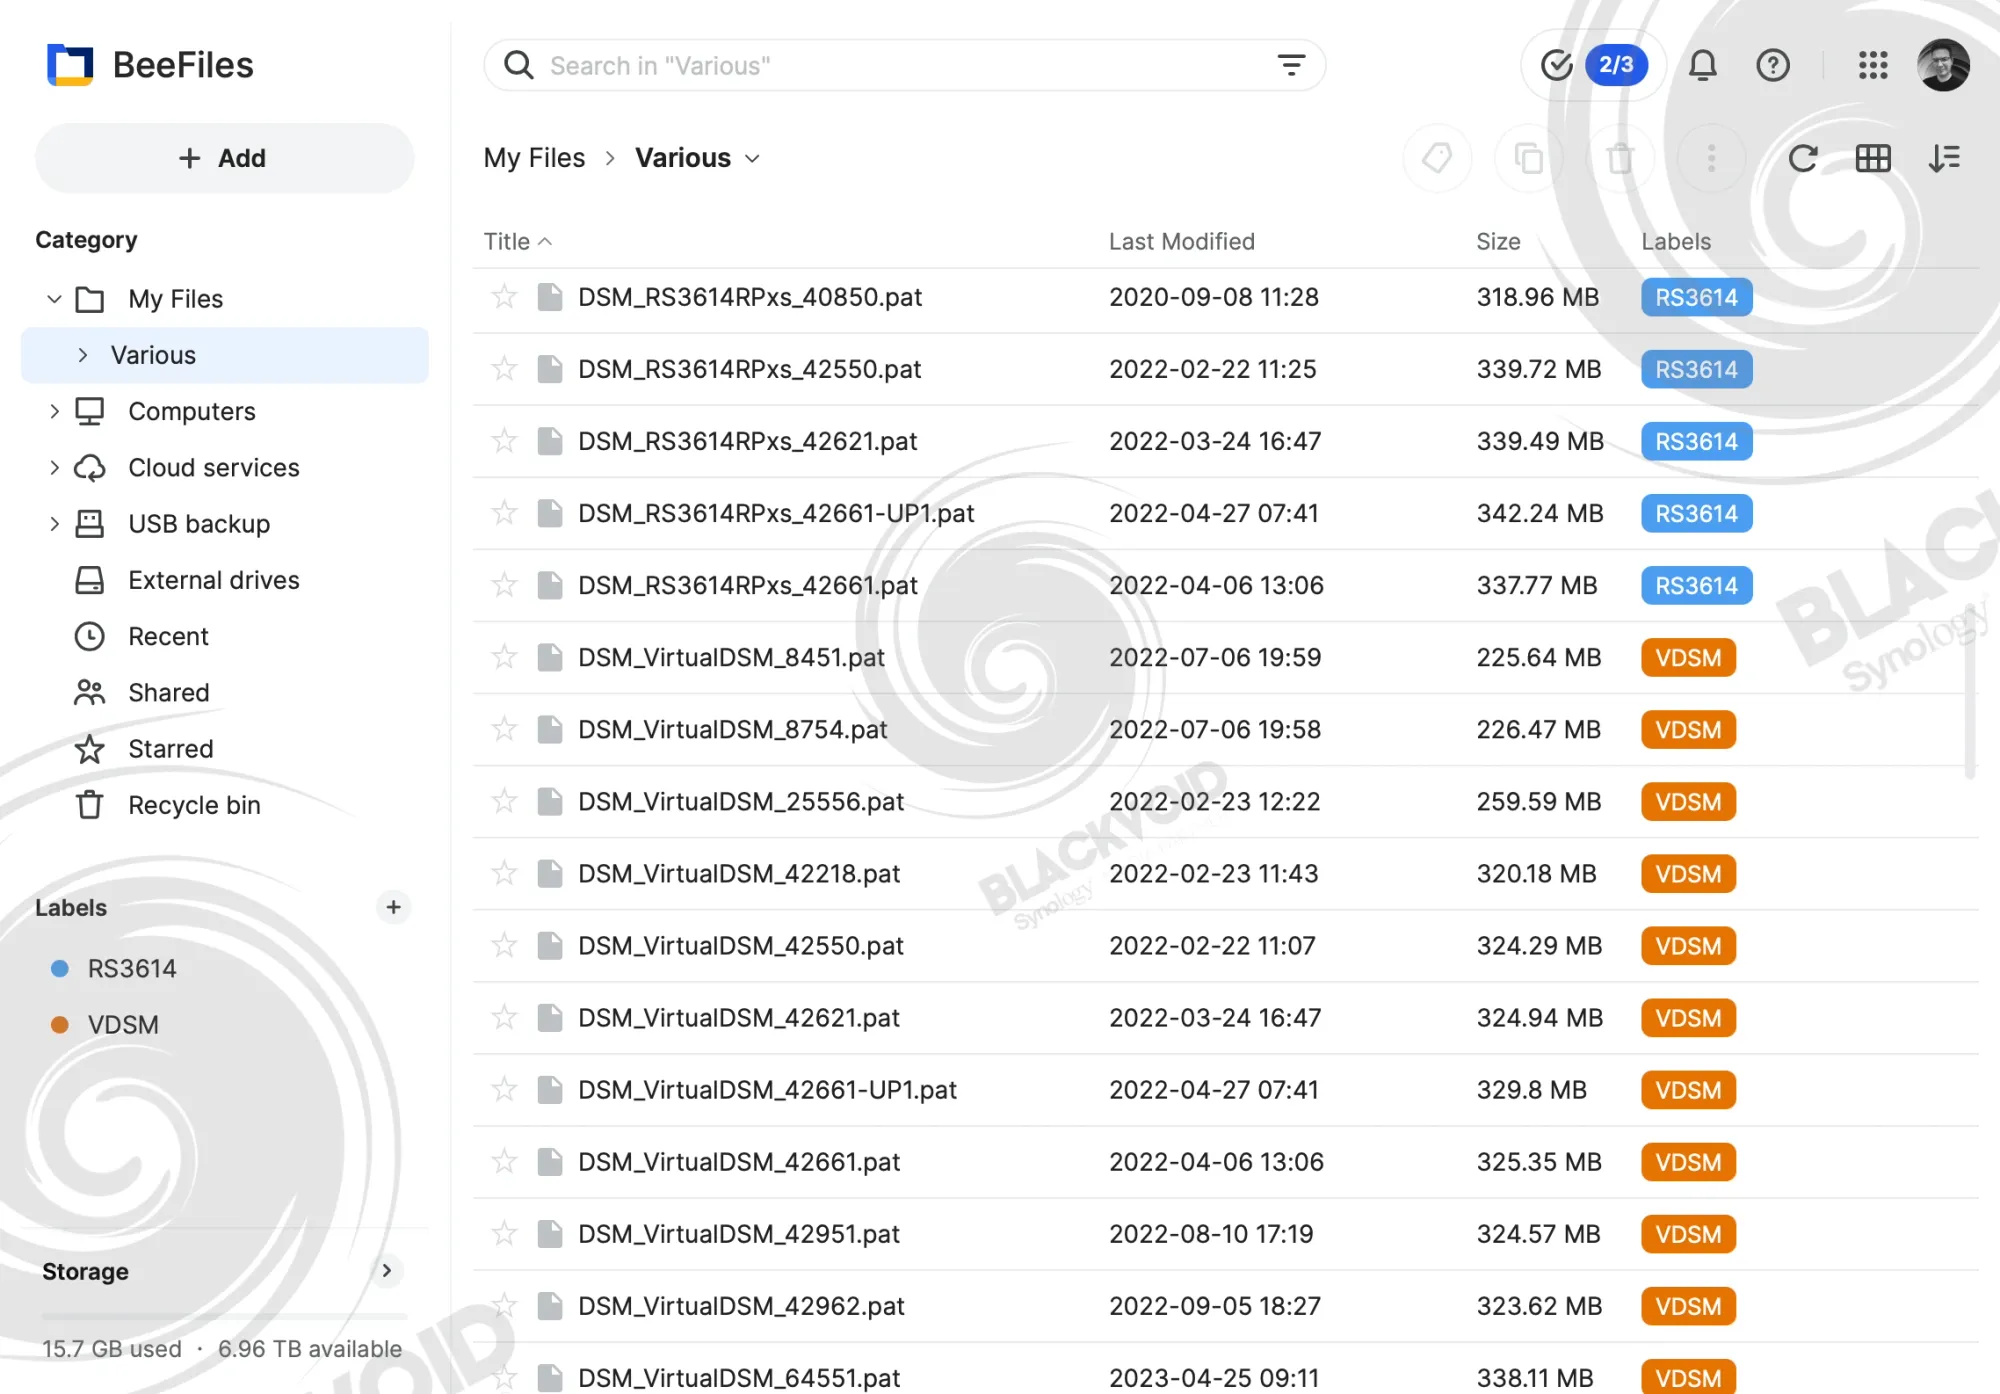Select file DSM_VirtualDSM_42661-UP1.pat
The height and width of the screenshot is (1394, 2000).
[1225, 1089]
